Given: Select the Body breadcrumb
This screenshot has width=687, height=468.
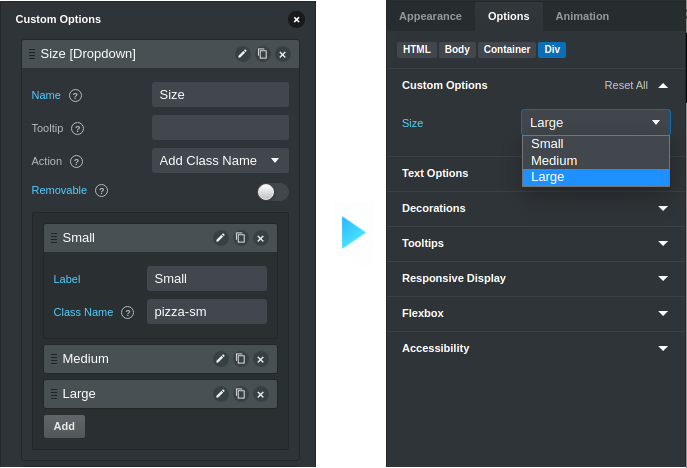Looking at the screenshot, I should coord(457,50).
